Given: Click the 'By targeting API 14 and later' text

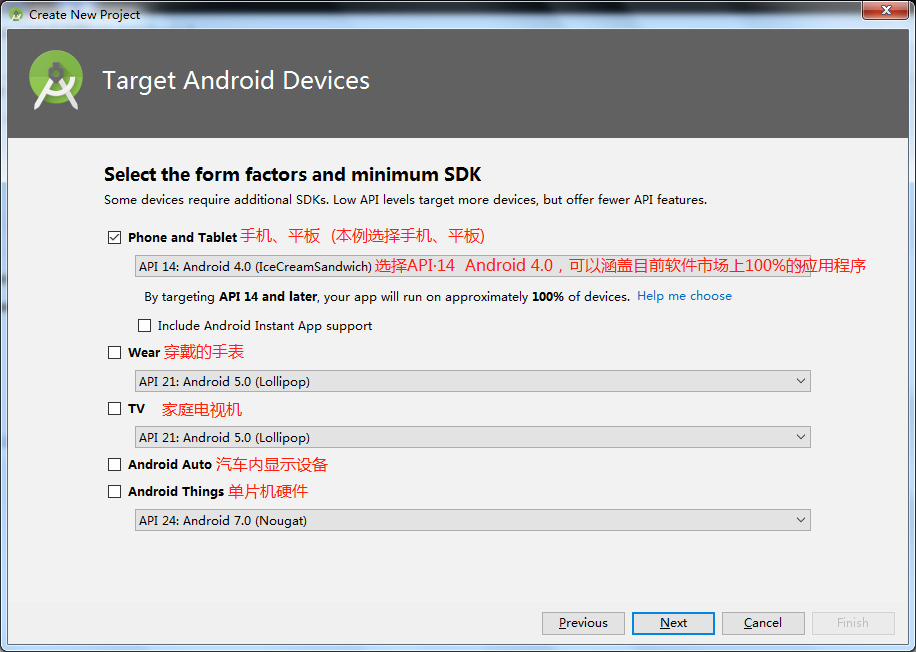Looking at the screenshot, I should (x=387, y=297).
